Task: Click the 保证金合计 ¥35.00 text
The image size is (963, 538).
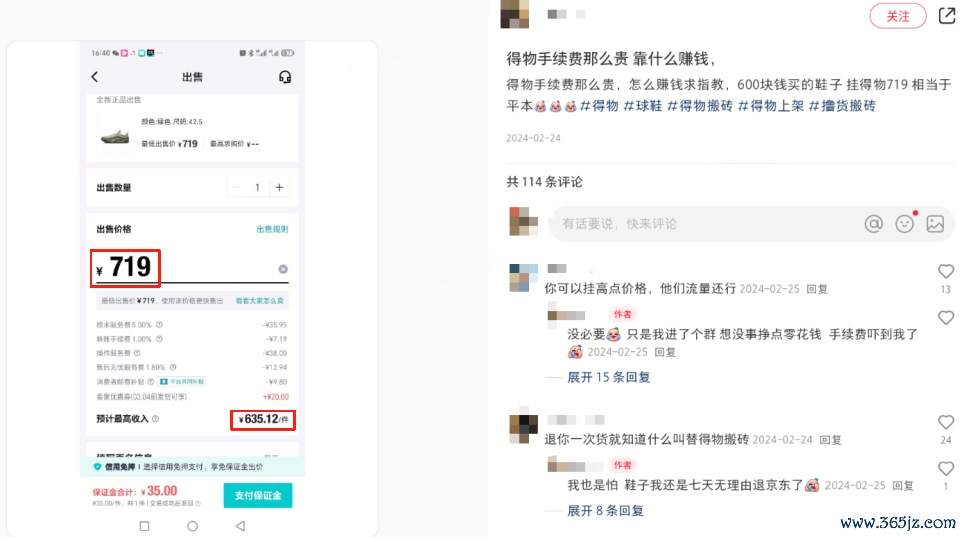Action: pyautogui.click(x=135, y=491)
